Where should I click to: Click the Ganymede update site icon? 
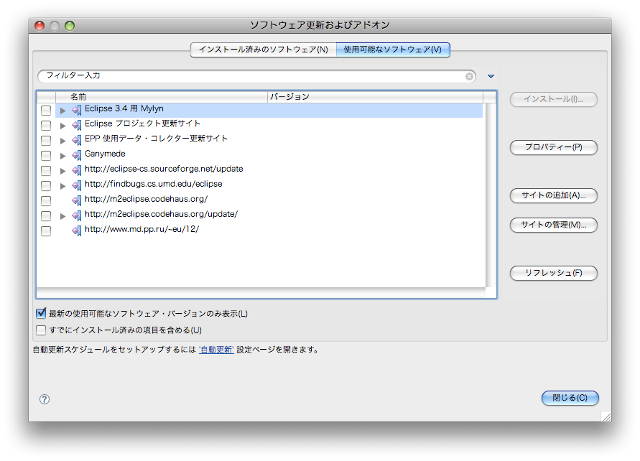[76, 155]
